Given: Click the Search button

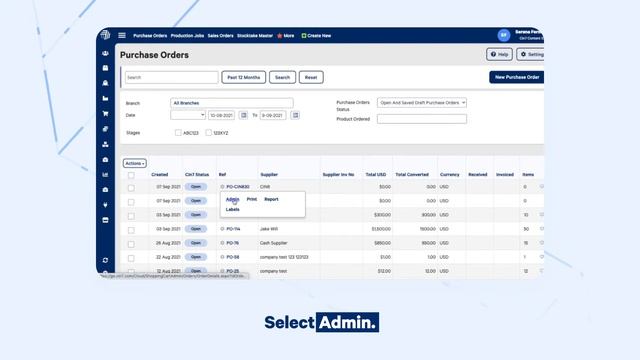Looking at the screenshot, I should pyautogui.click(x=282, y=77).
